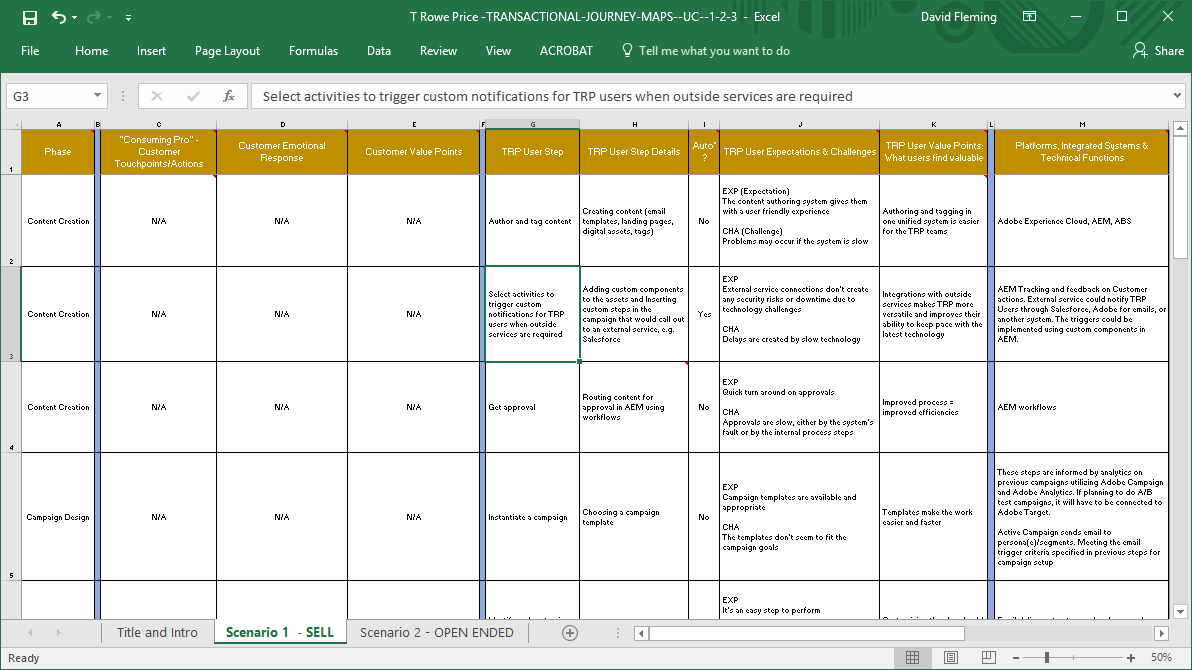Open the Page Layout ribbon tab
This screenshot has height=670, width=1192.
tap(227, 51)
